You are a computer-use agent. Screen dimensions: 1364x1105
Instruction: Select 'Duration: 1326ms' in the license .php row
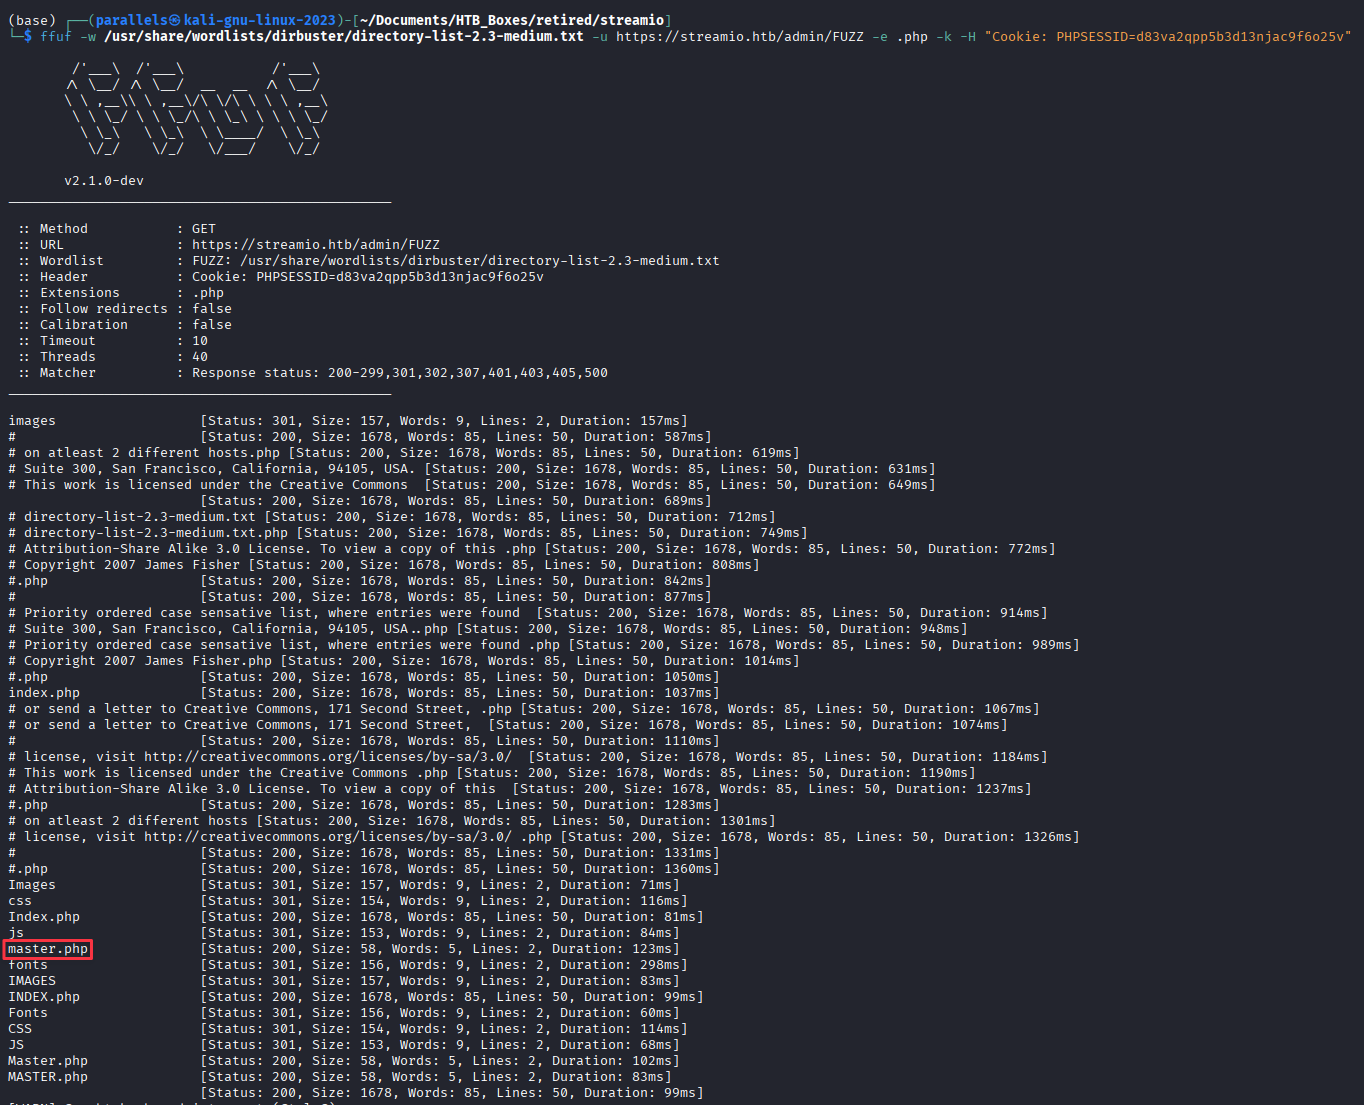(1008, 837)
